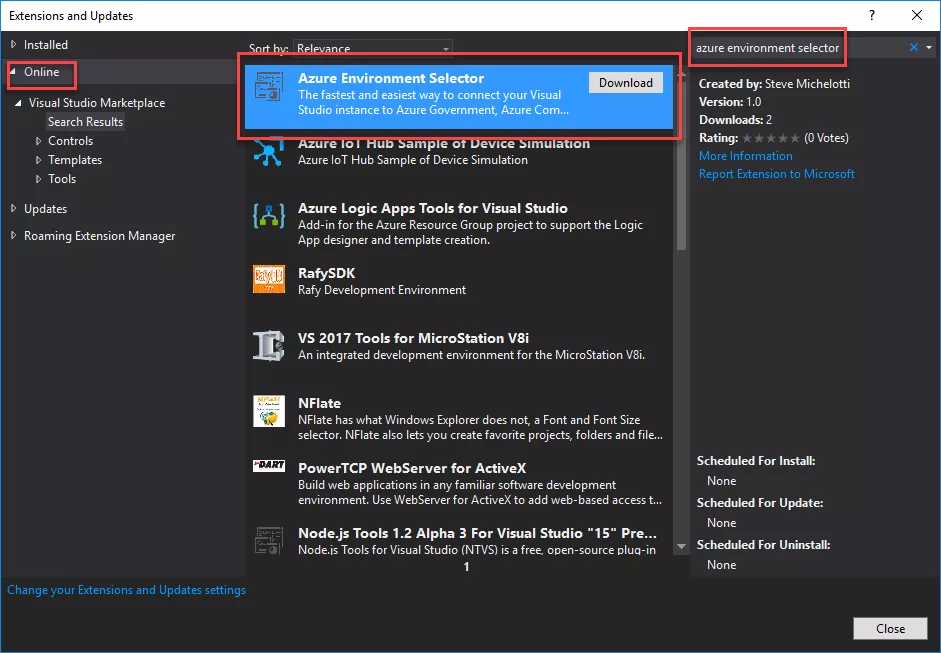Clear the search box with the X icon
Image resolution: width=941 pixels, height=653 pixels.
[913, 47]
